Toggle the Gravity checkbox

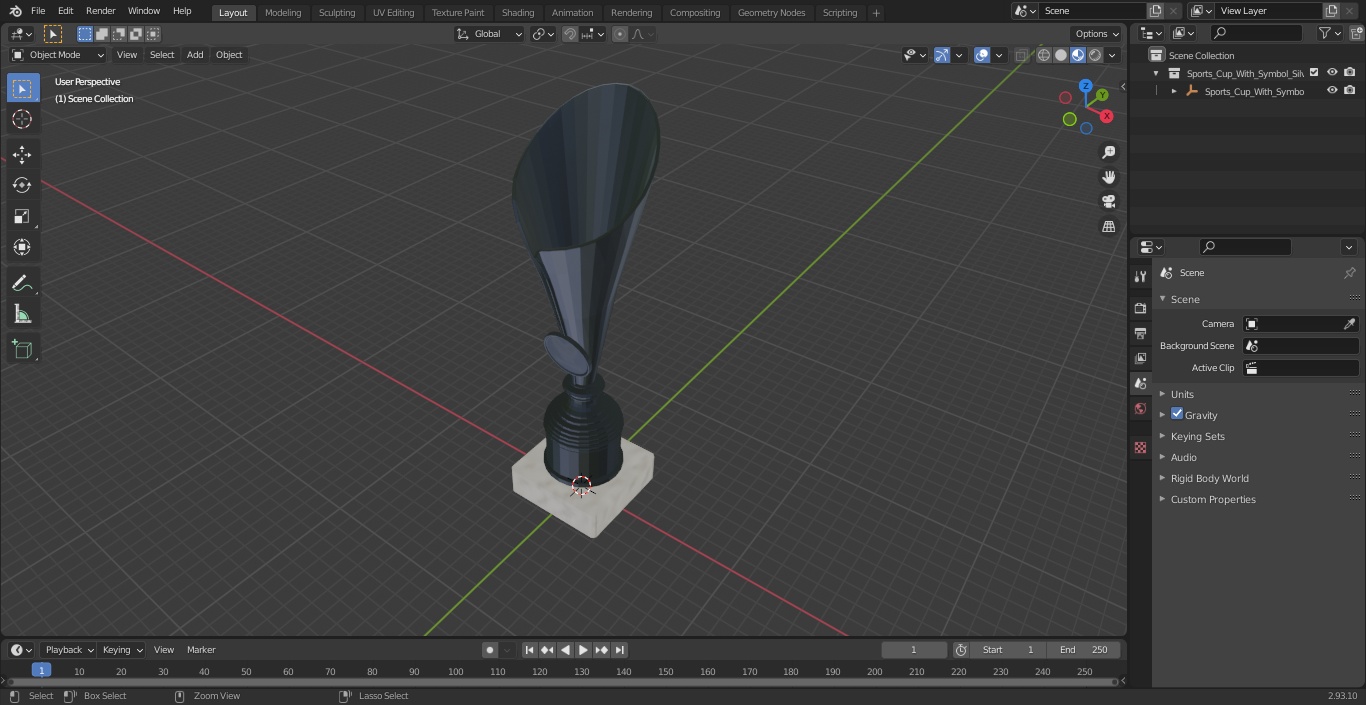pyautogui.click(x=1177, y=414)
